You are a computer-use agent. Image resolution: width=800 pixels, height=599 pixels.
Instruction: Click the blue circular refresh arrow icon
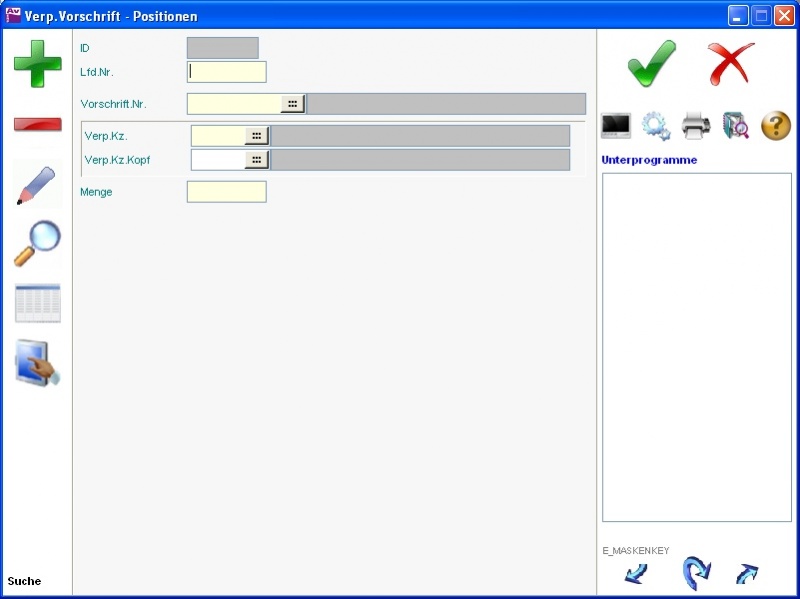point(695,574)
